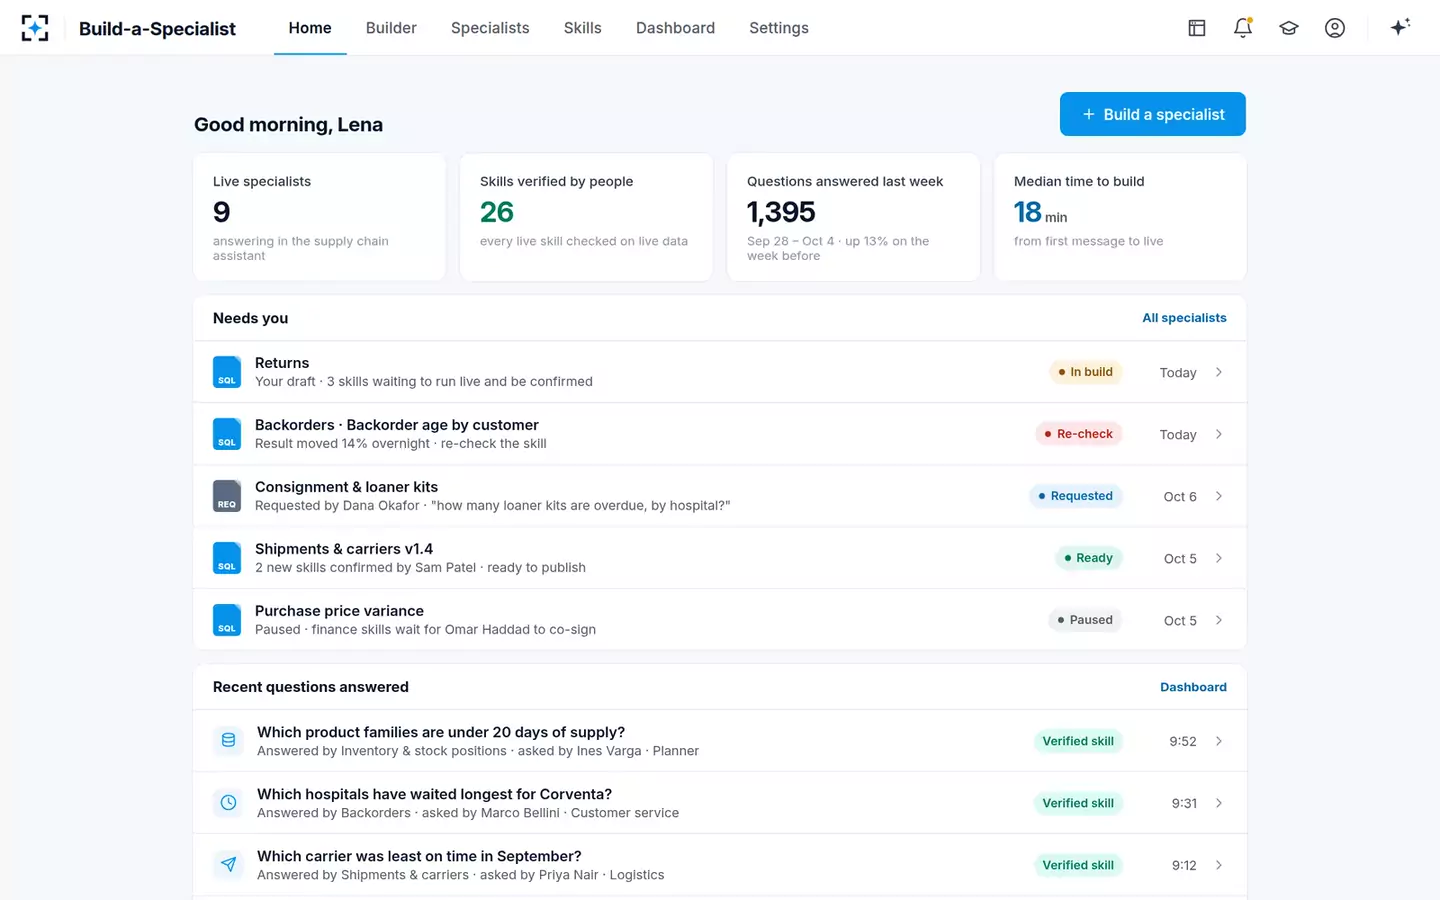Image resolution: width=1440 pixels, height=900 pixels.
Task: Open the graduation cap learning icon
Action: (x=1289, y=28)
